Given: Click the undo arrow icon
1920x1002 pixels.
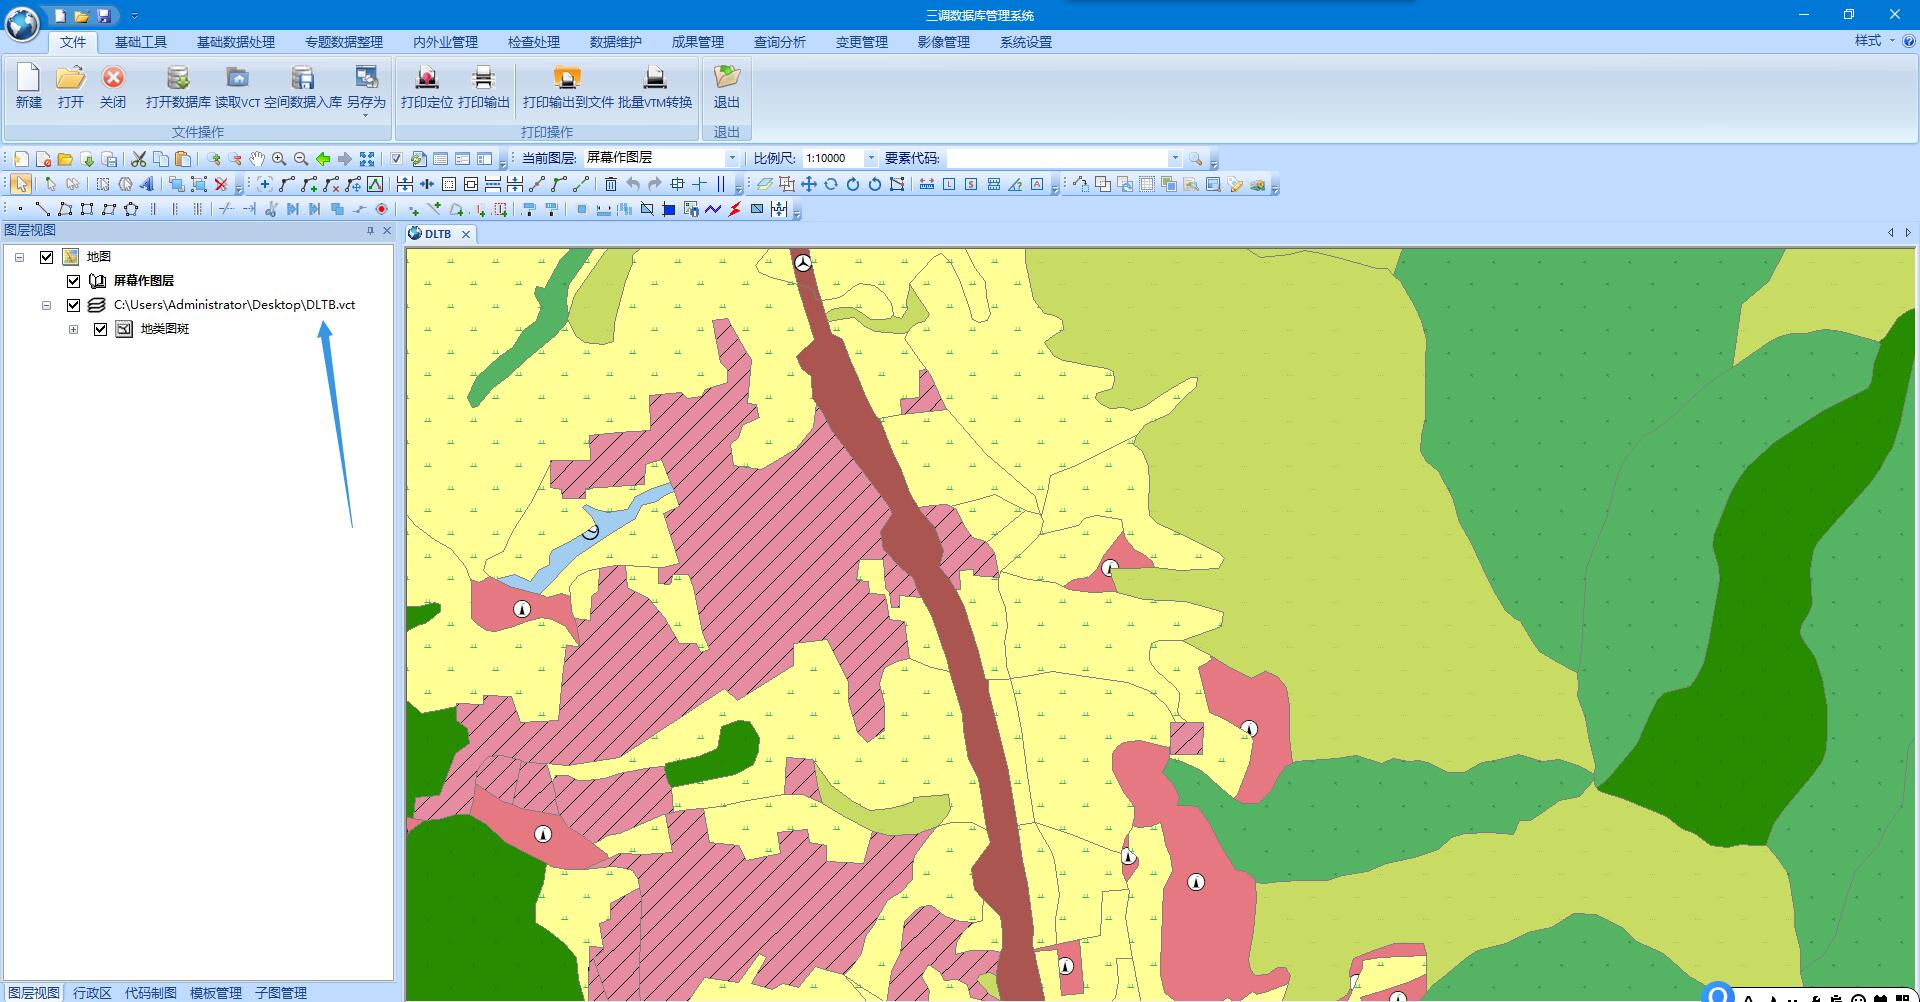Looking at the screenshot, I should [633, 184].
